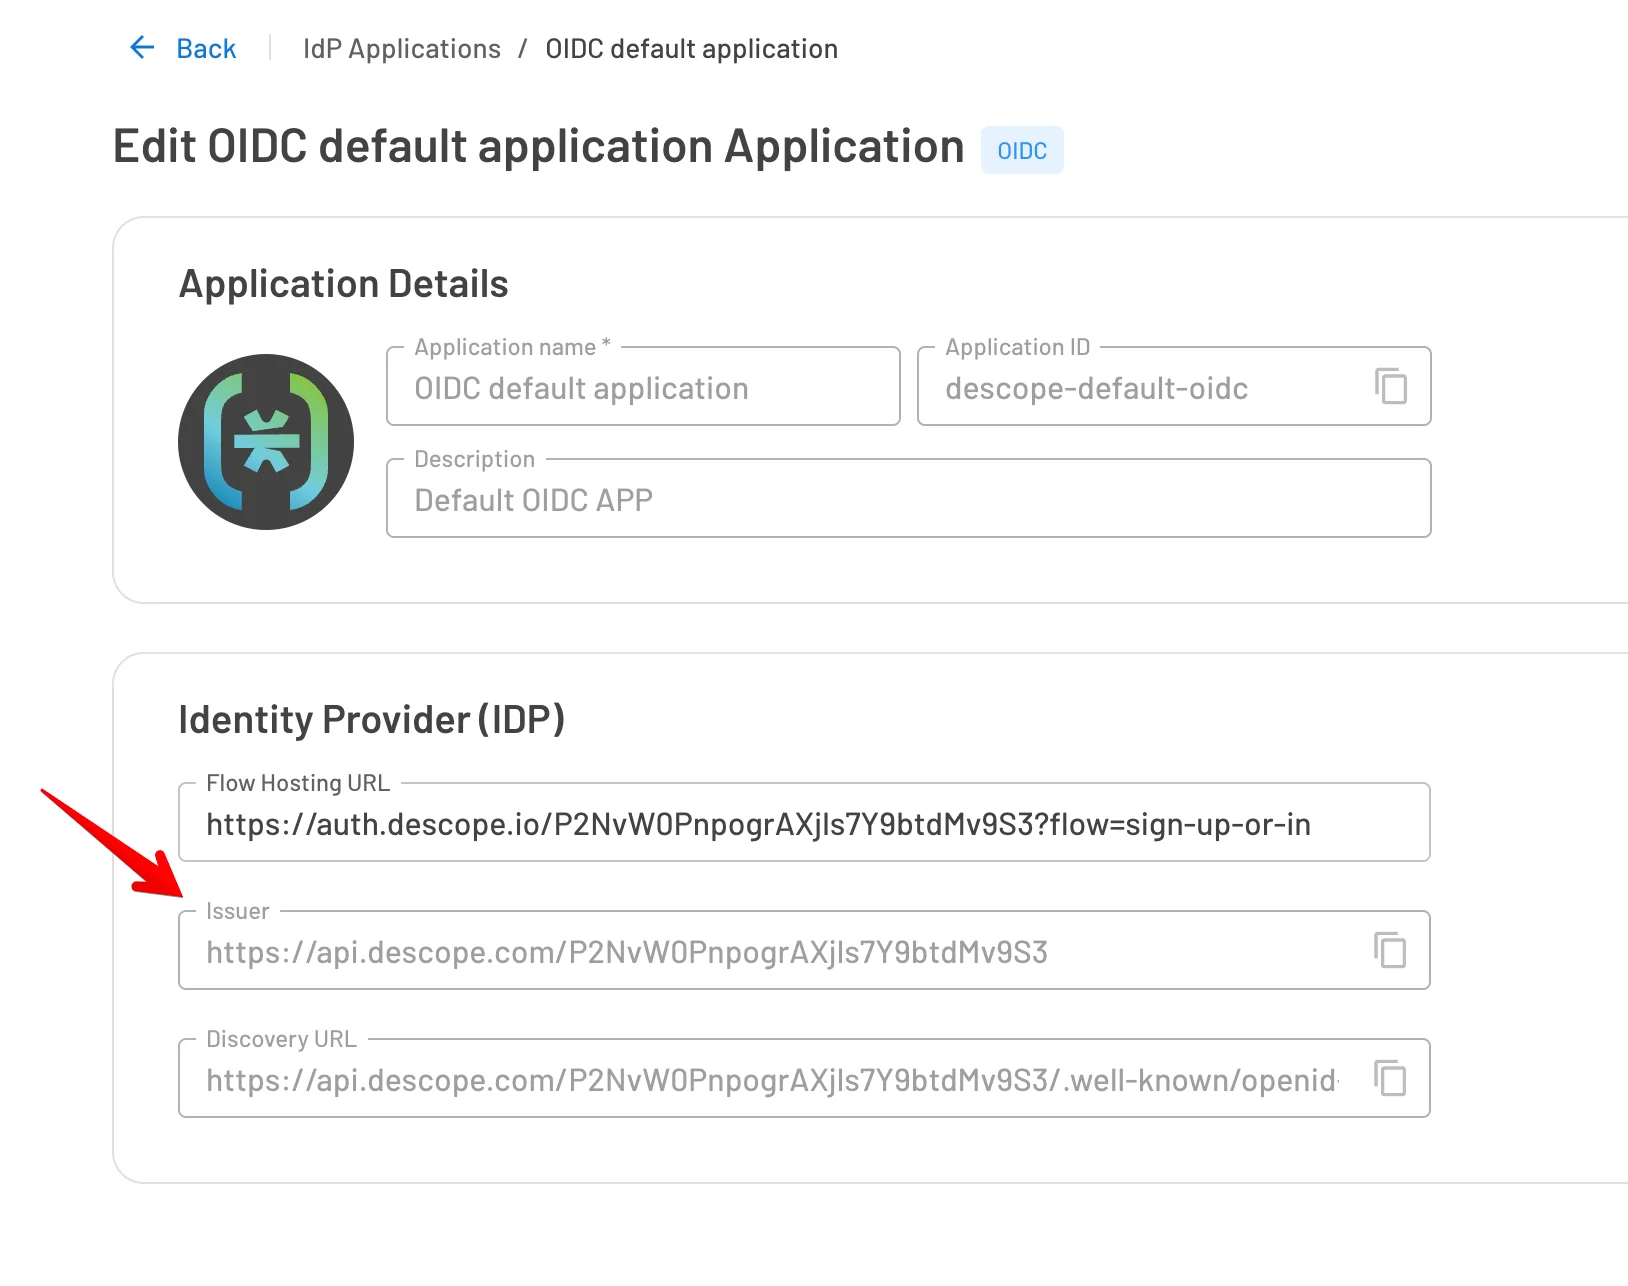Click the back arrow icon
Screen dimensions: 1628x1286
pyautogui.click(x=141, y=47)
